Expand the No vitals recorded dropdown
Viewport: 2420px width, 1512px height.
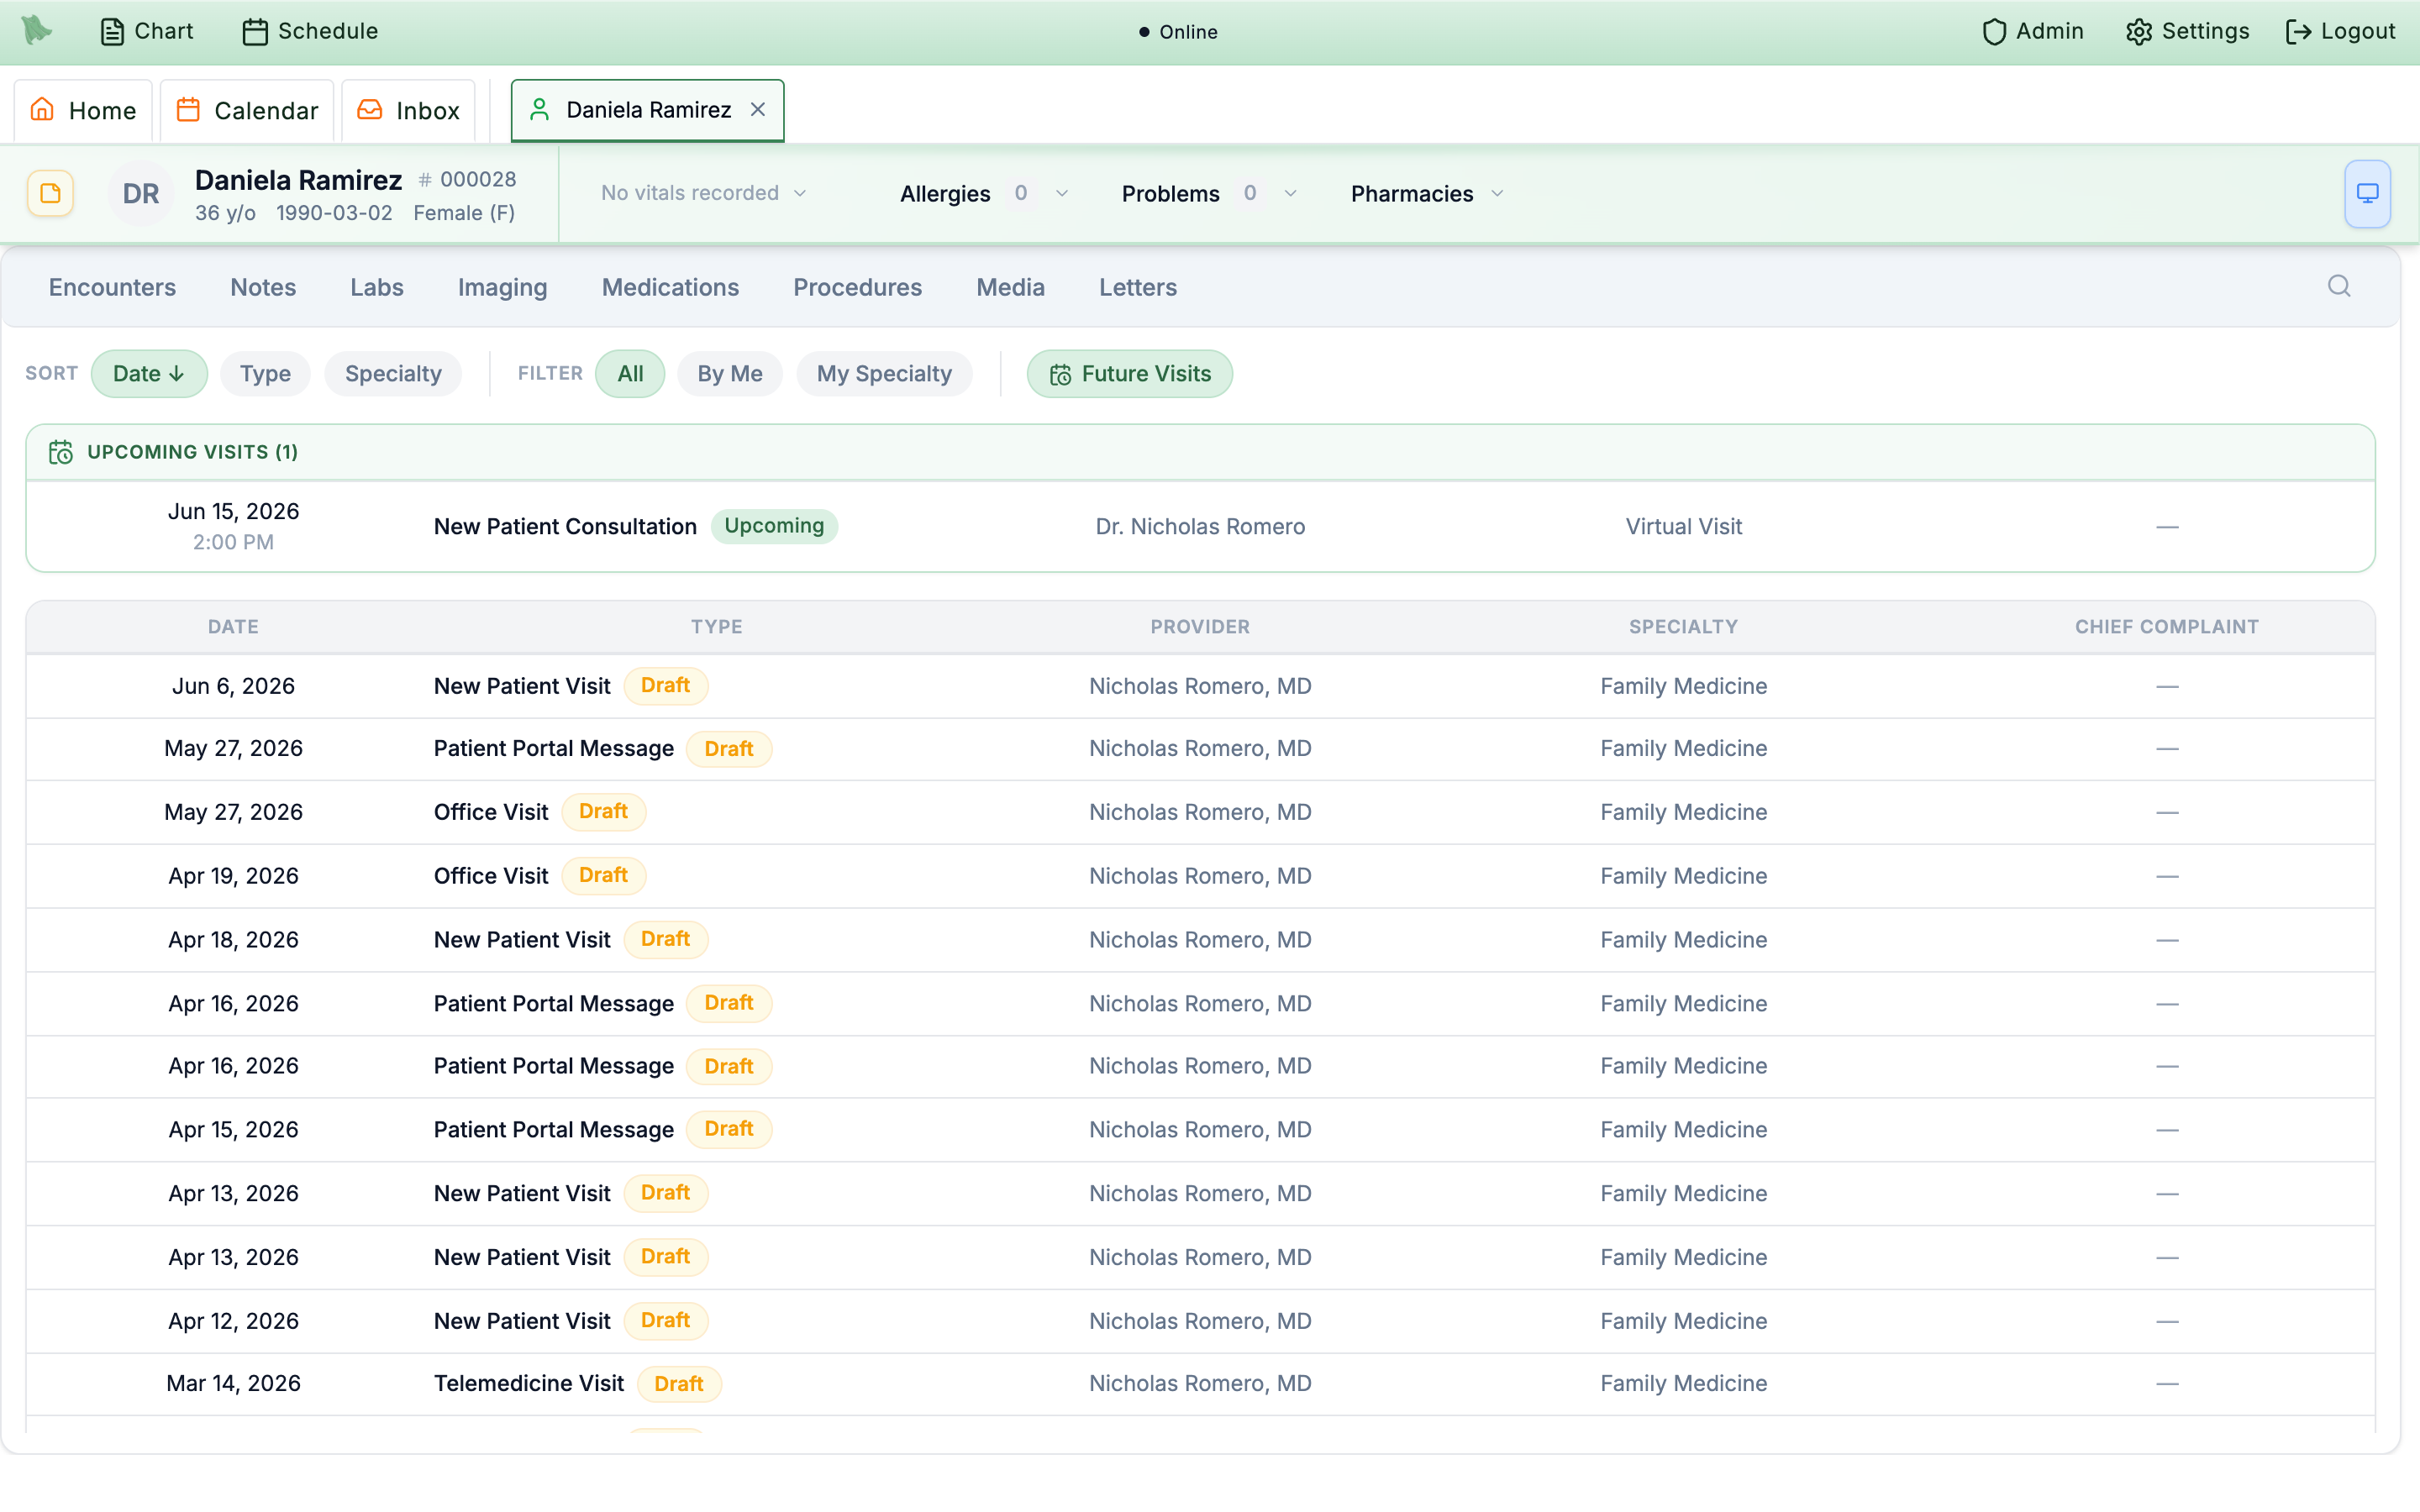pos(703,193)
